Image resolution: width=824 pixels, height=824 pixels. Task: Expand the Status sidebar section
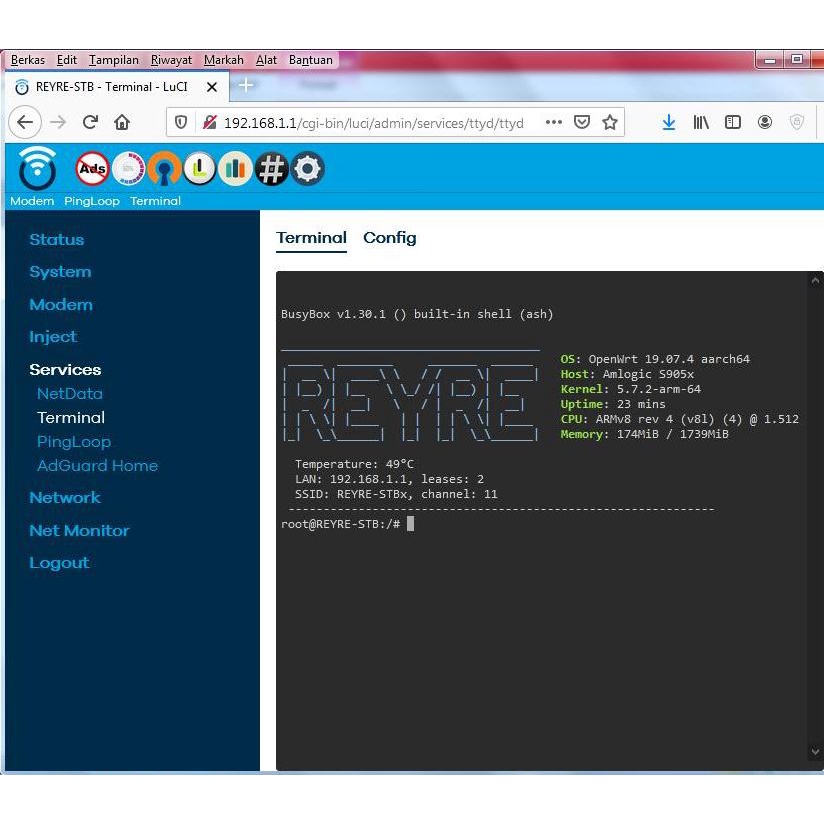pos(57,239)
